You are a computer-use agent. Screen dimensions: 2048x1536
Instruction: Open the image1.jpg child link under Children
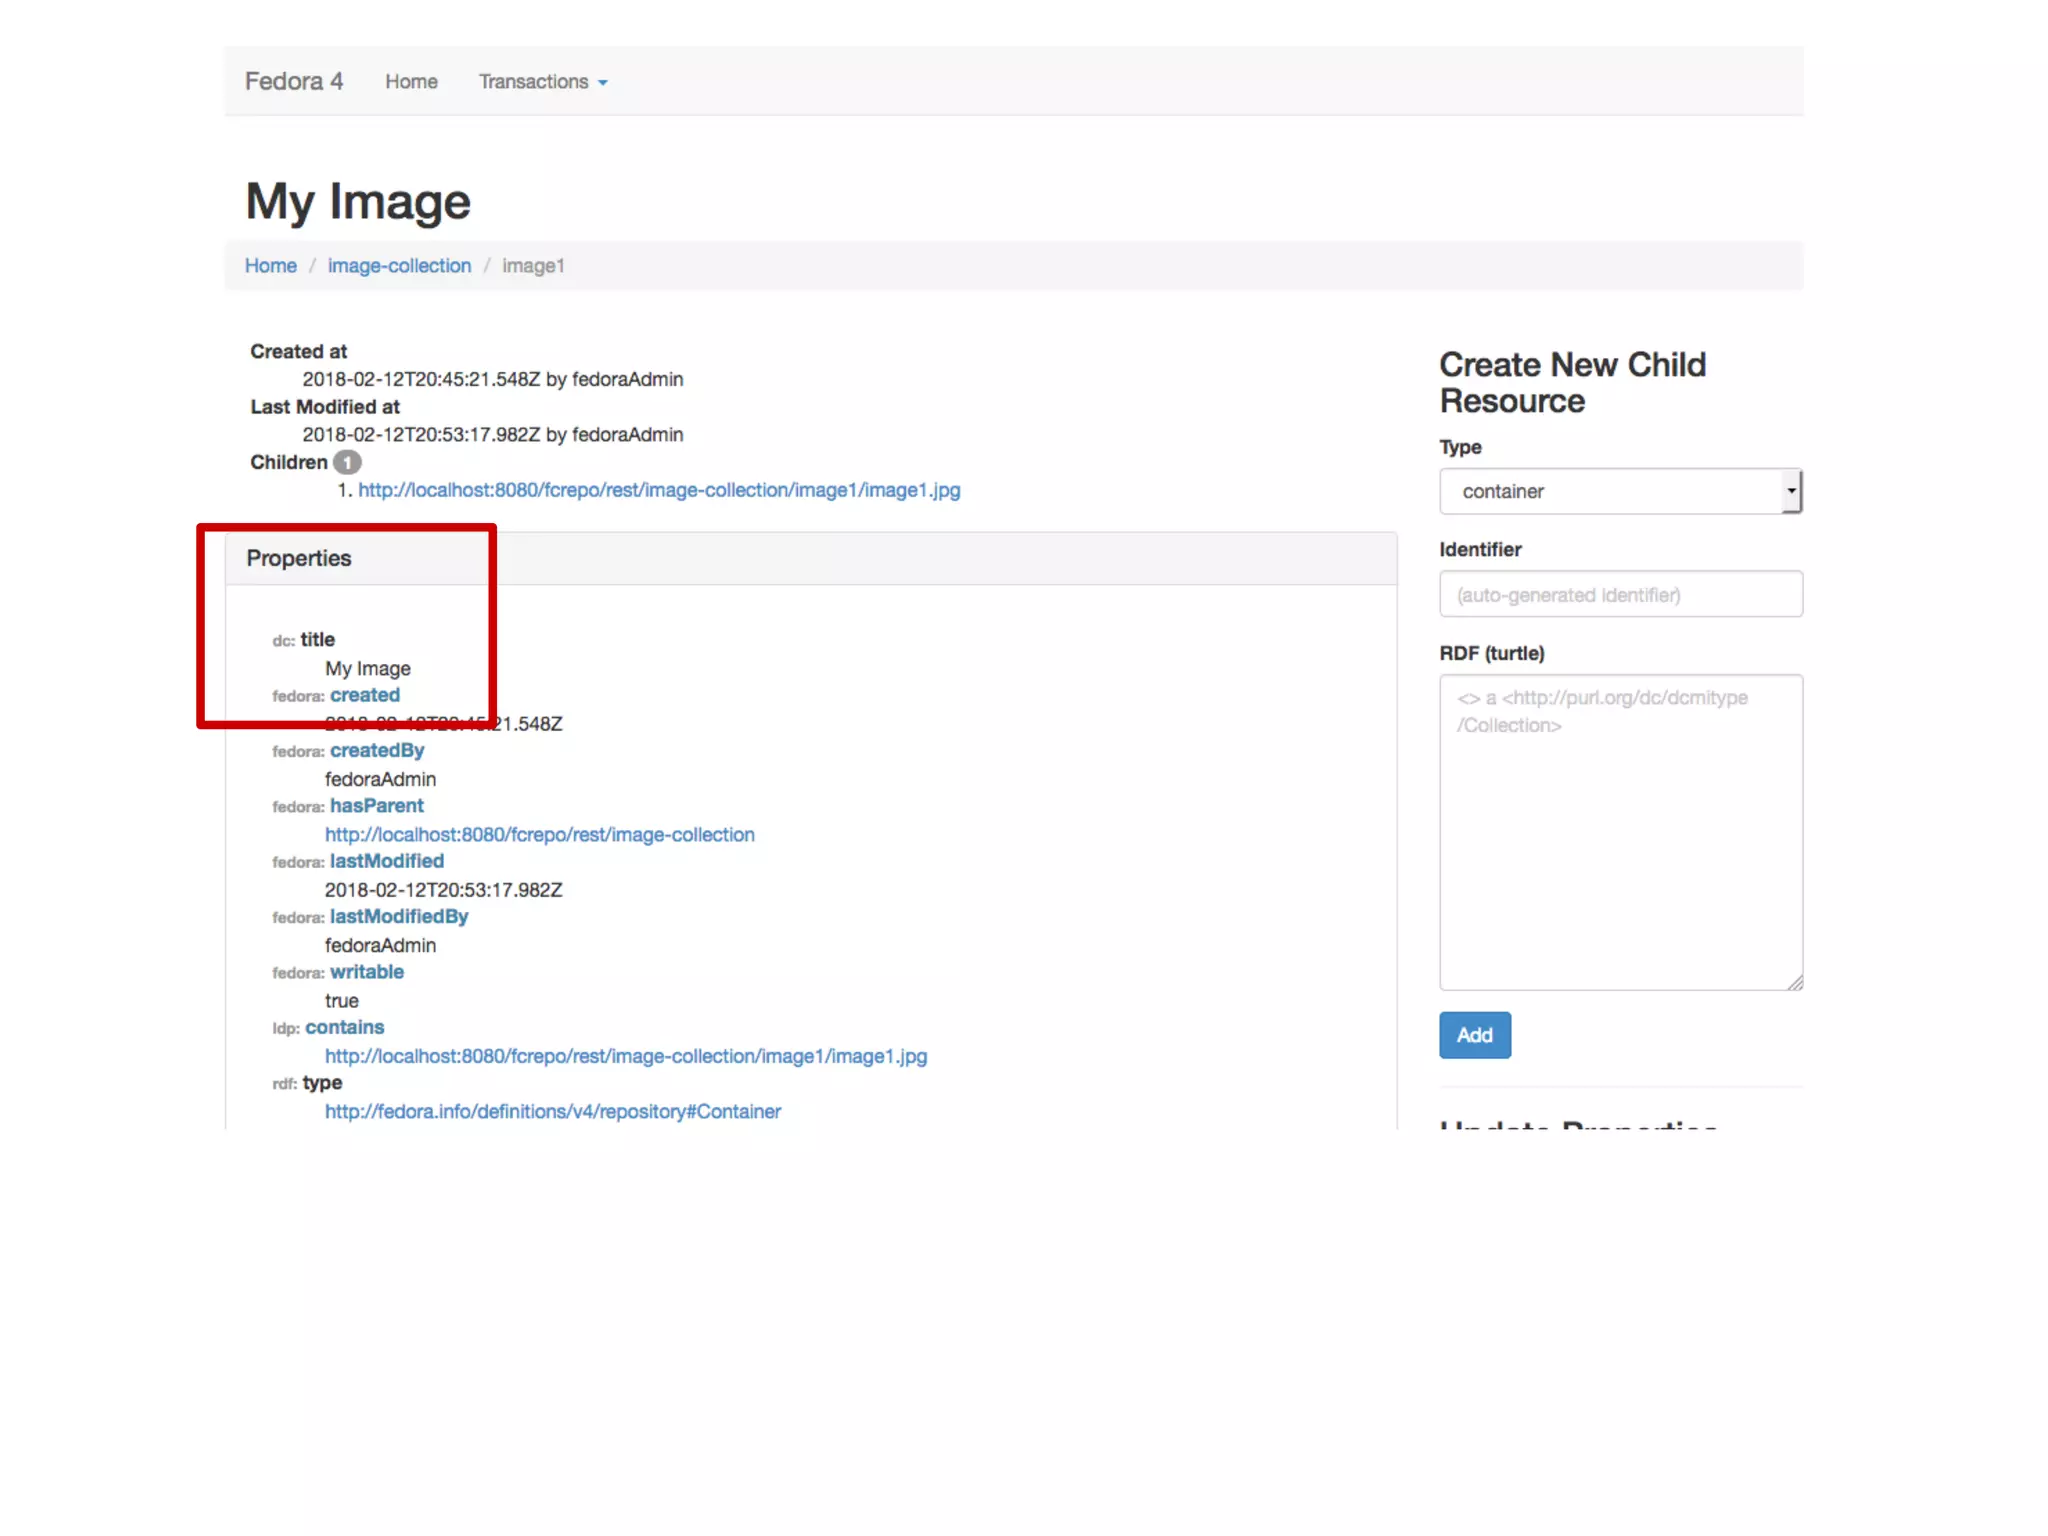point(658,490)
